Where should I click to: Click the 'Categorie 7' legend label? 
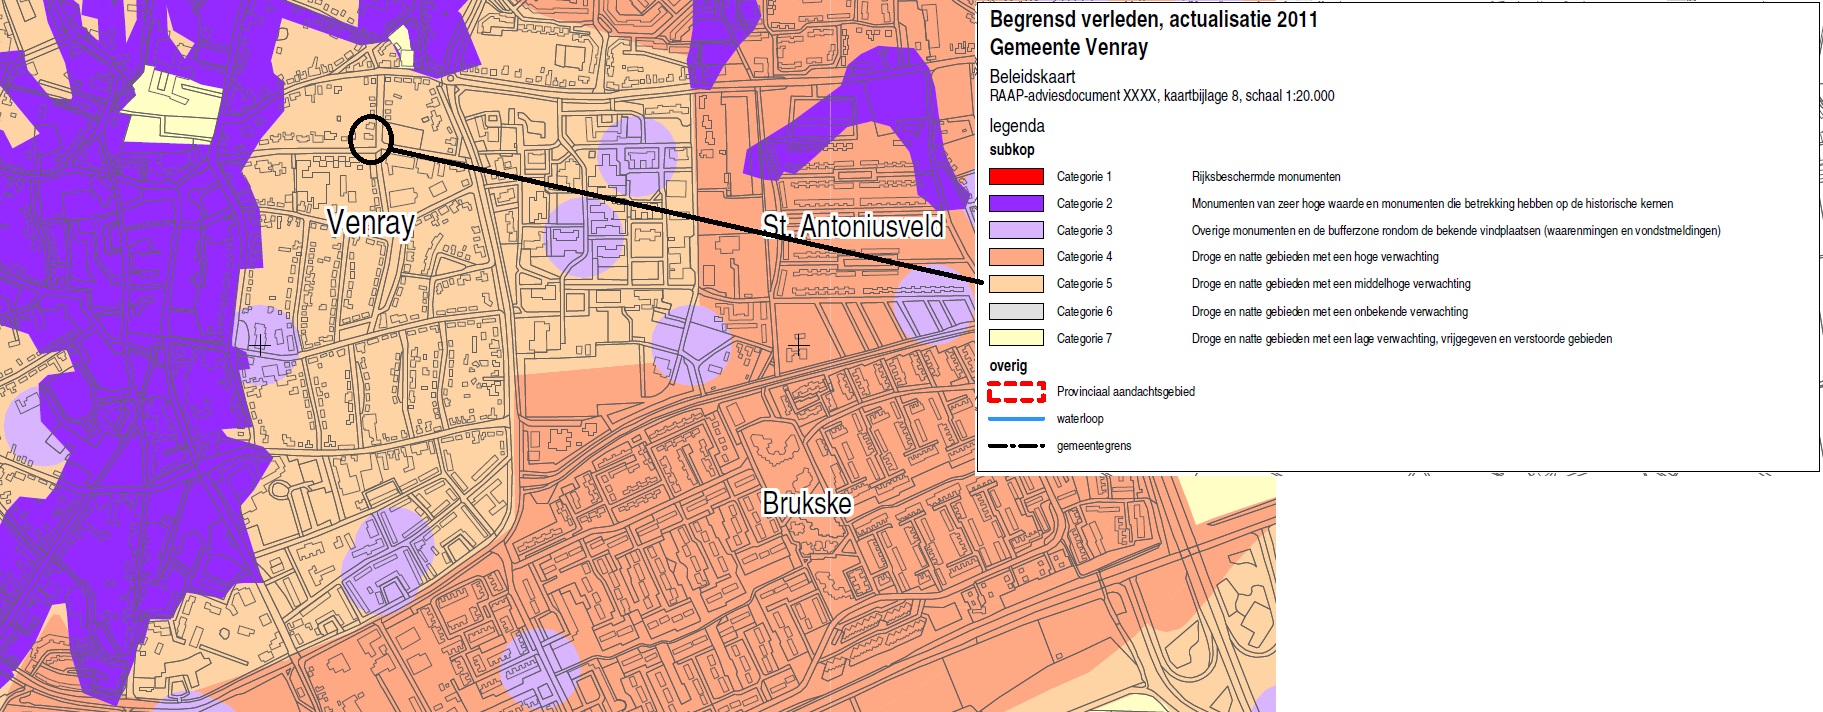pos(1084,339)
